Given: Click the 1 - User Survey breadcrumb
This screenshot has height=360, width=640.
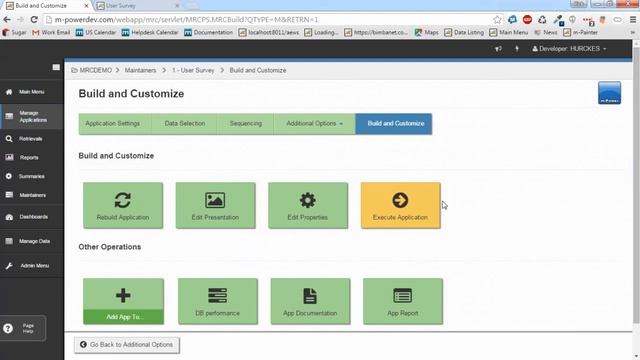Looking at the screenshot, I should tap(193, 70).
